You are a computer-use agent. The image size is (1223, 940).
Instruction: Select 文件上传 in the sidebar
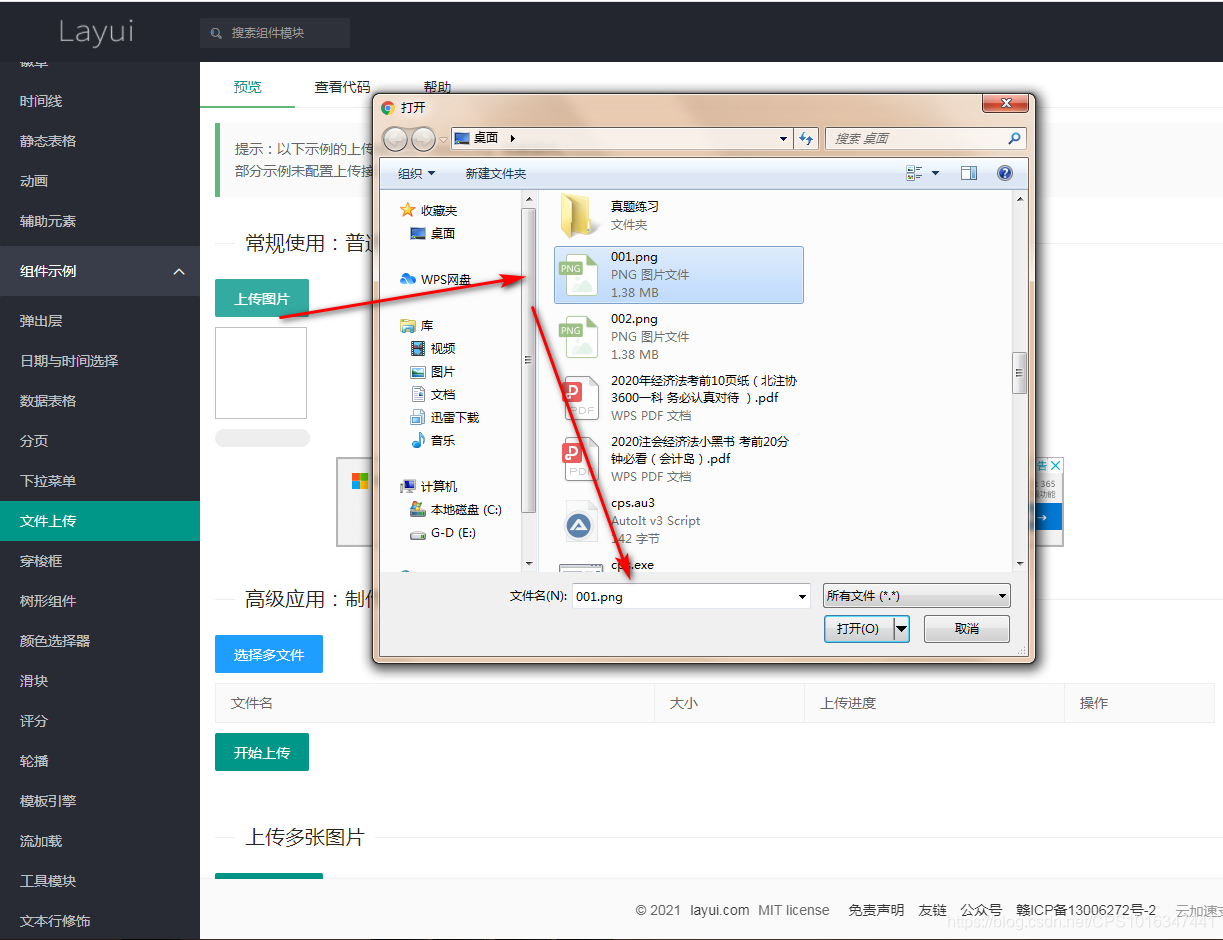pos(100,521)
